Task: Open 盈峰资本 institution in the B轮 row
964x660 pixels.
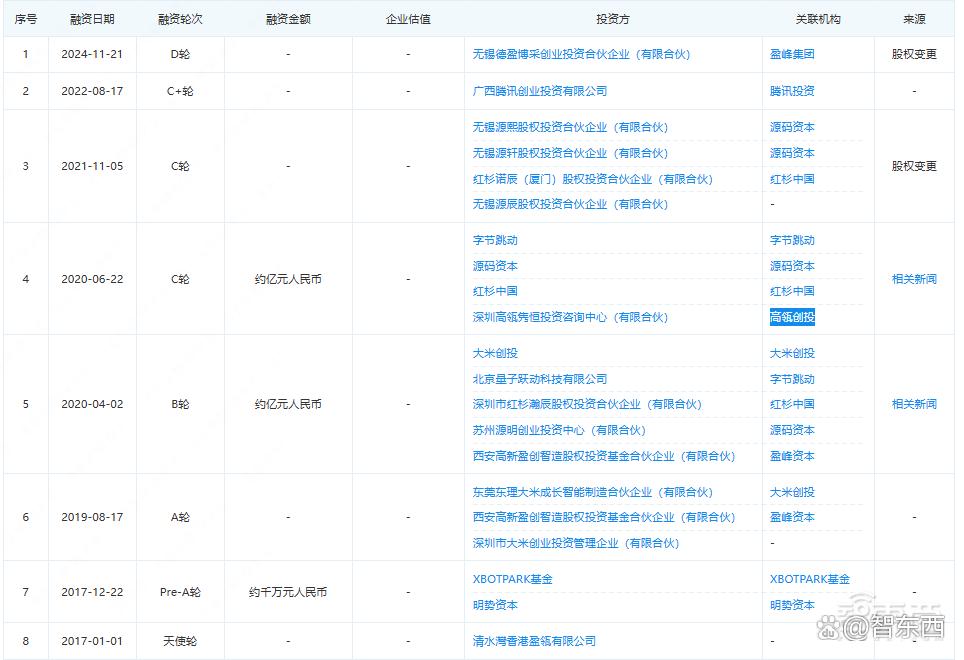Action: pyautogui.click(x=792, y=456)
